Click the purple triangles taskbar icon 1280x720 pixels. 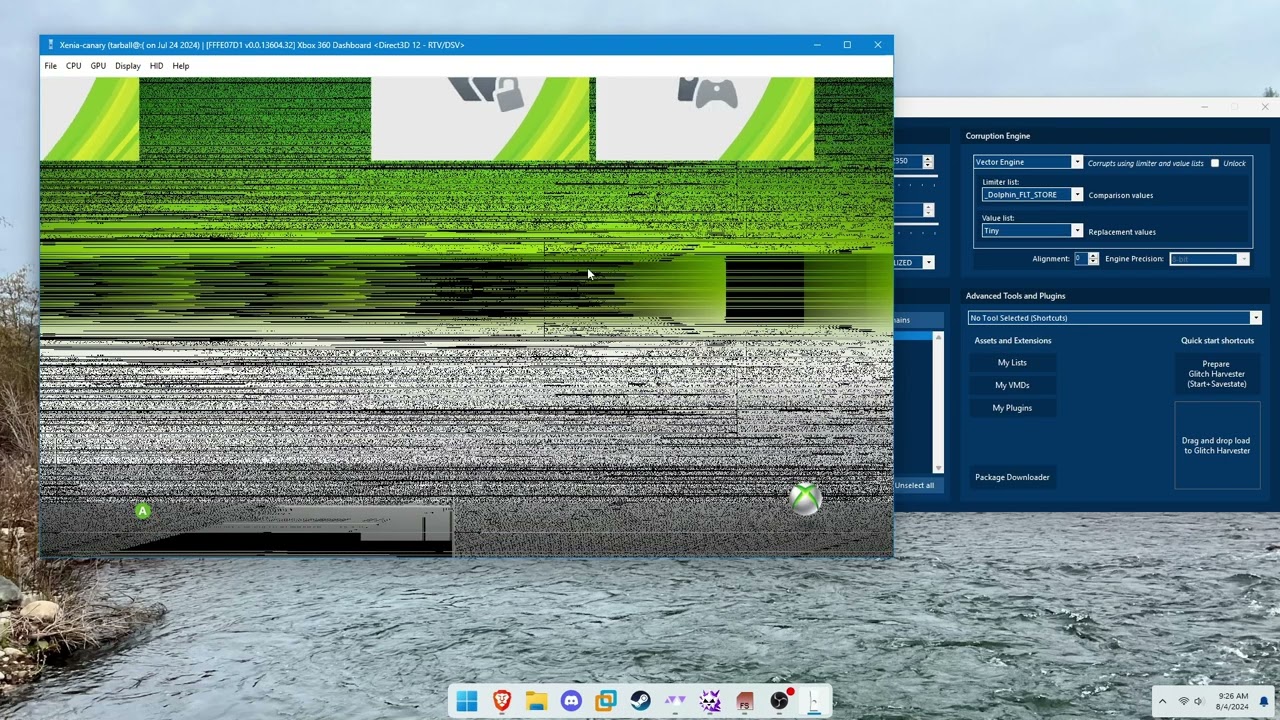coord(675,701)
